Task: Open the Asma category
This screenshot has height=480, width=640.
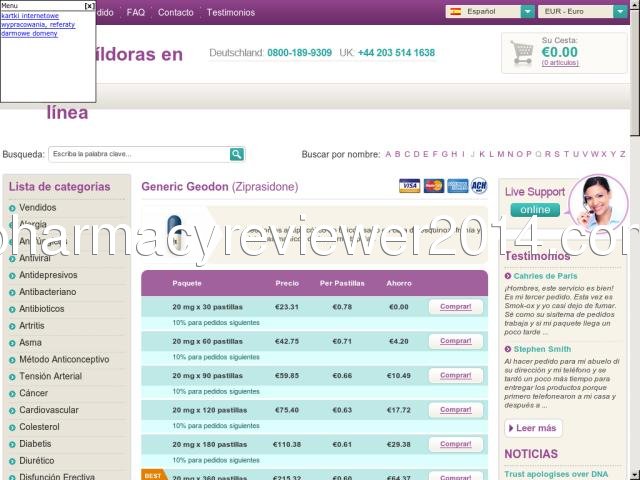Action: [x=30, y=343]
